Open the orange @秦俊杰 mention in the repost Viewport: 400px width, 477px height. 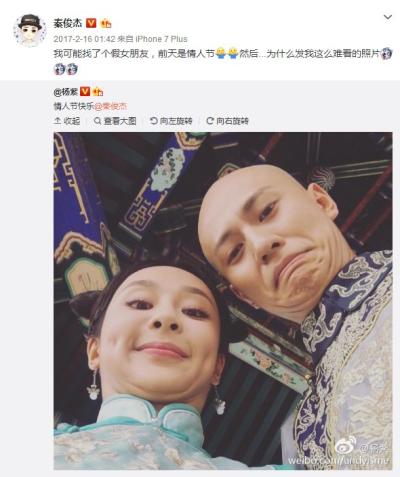(x=111, y=106)
